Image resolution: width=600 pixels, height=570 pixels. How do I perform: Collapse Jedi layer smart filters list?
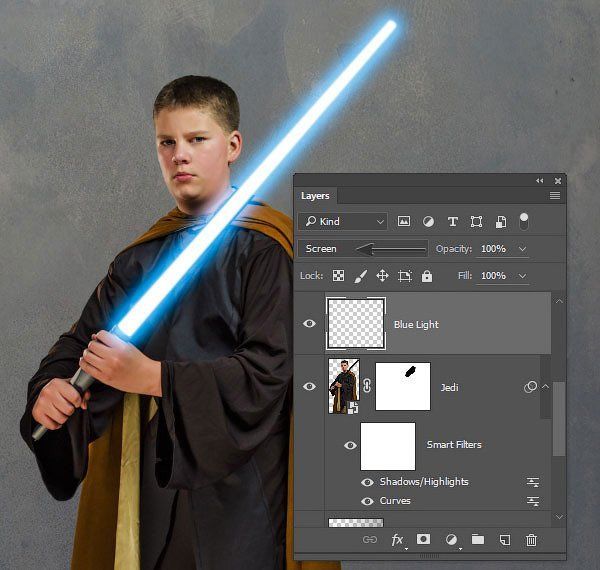pyautogui.click(x=546, y=387)
